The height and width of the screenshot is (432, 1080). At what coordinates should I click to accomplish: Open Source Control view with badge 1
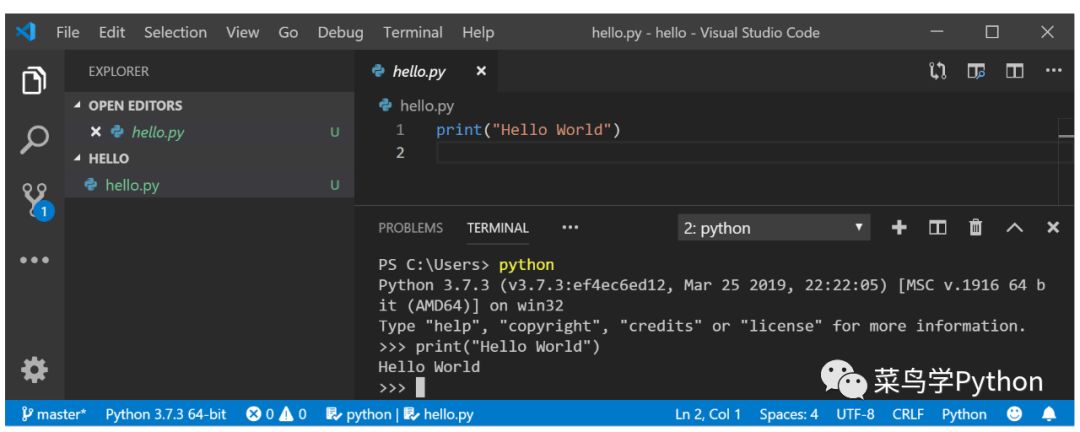pos(36,200)
